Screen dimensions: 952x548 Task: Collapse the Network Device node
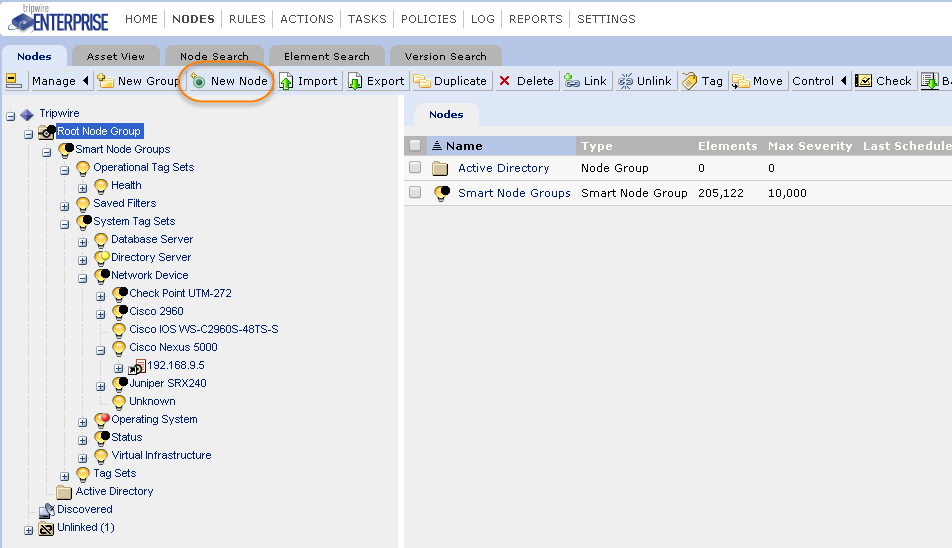pyautogui.click(x=83, y=279)
